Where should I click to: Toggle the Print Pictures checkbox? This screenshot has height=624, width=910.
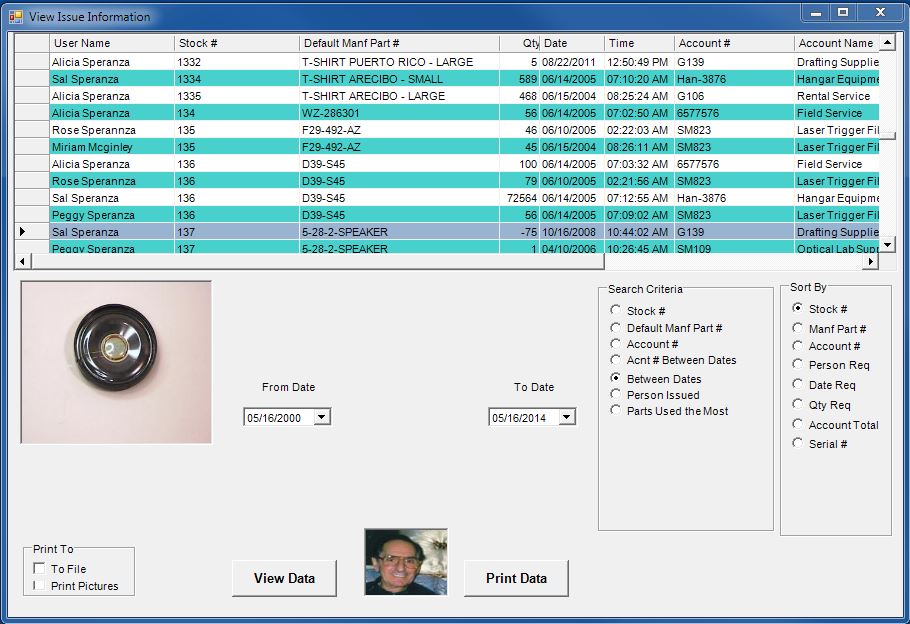click(x=39, y=586)
